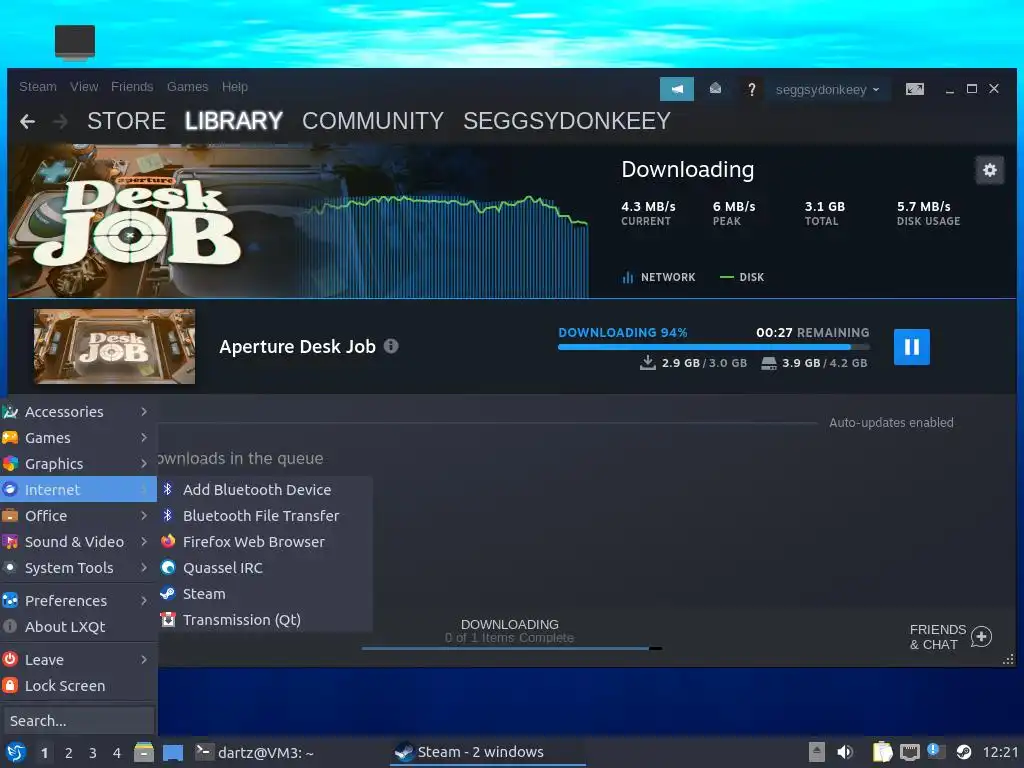Screen dimensions: 1024x768
Task: Open Friends & Chat plus icon
Action: click(981, 637)
